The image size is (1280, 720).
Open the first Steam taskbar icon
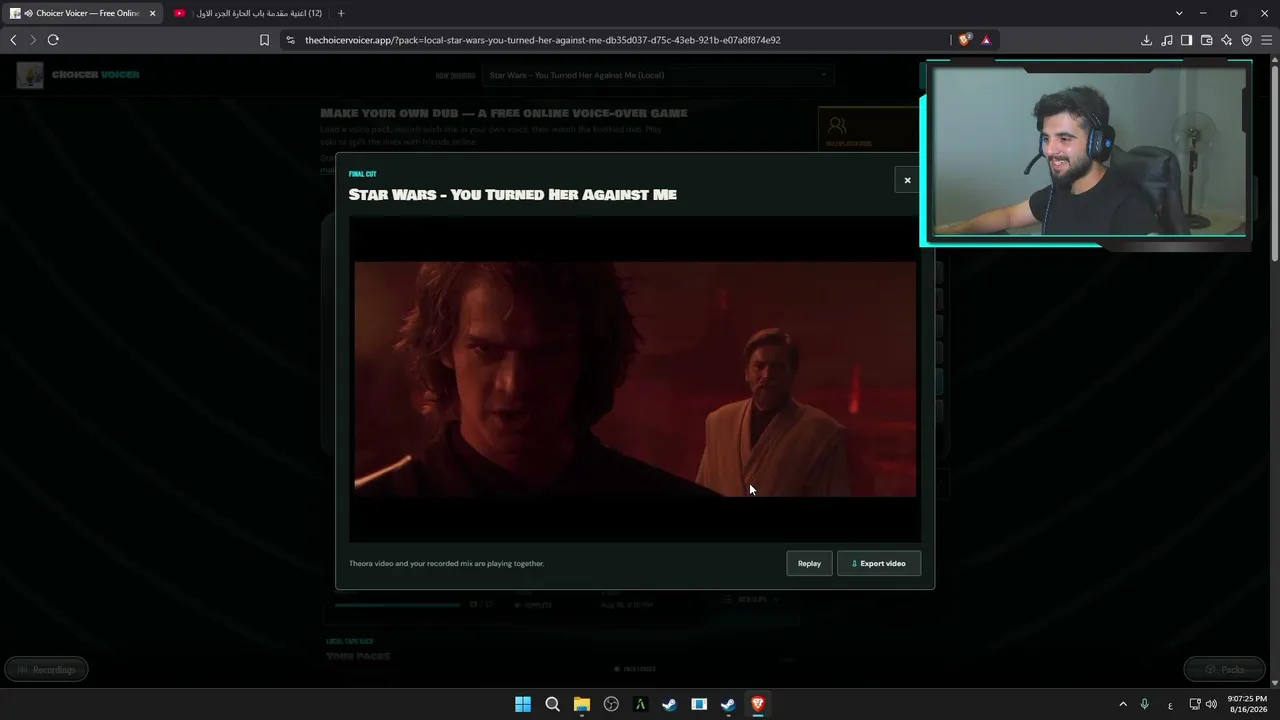tap(670, 704)
